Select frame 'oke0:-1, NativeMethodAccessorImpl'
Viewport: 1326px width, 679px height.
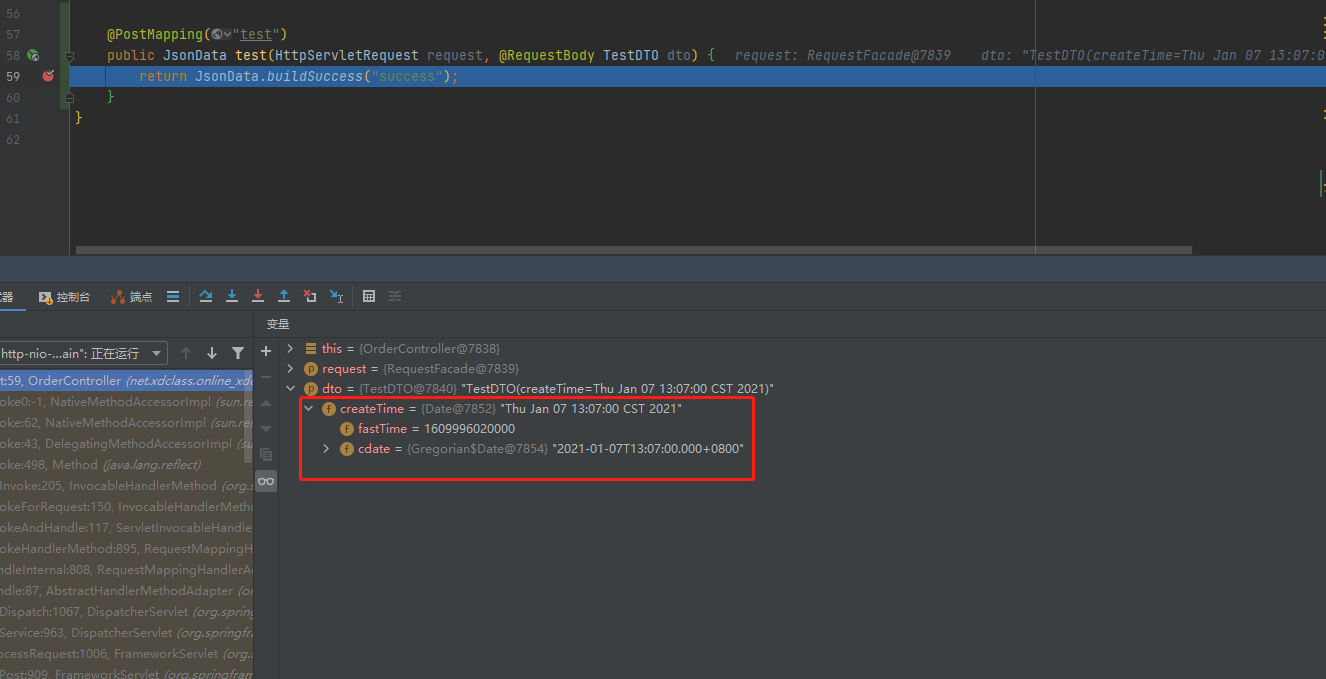(126, 402)
